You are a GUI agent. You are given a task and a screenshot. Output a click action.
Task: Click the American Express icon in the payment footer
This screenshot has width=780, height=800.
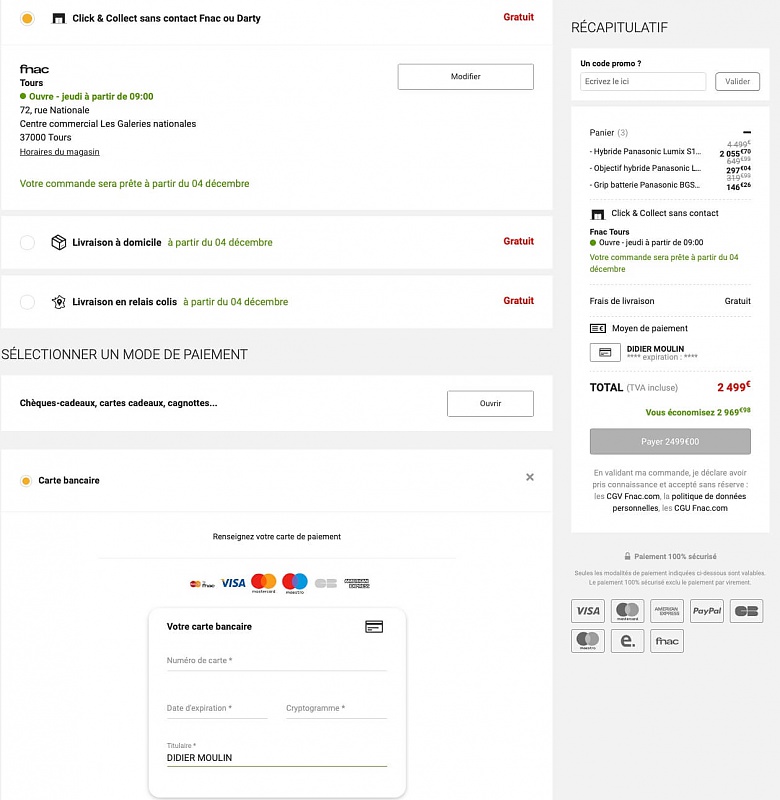(x=667, y=611)
